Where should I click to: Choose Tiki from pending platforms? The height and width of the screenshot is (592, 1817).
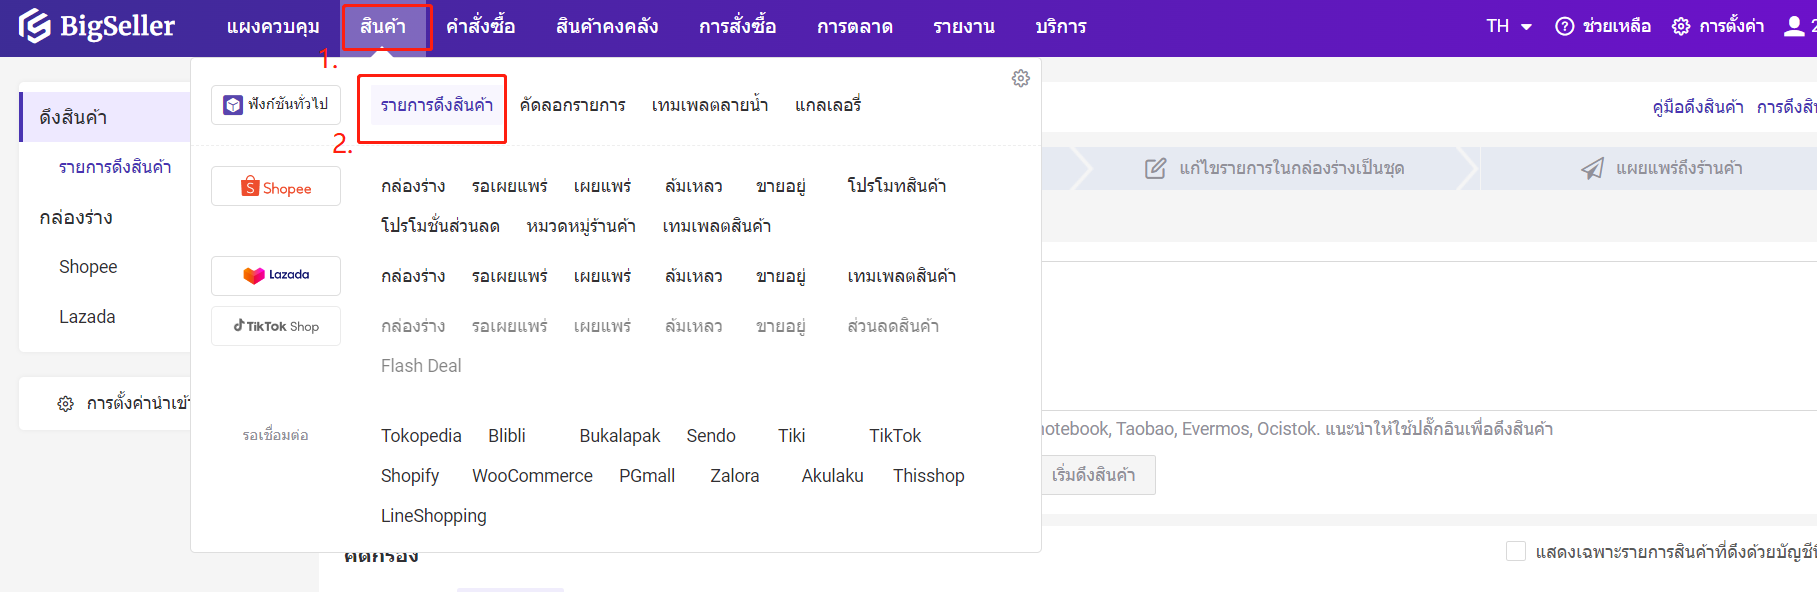tap(792, 436)
